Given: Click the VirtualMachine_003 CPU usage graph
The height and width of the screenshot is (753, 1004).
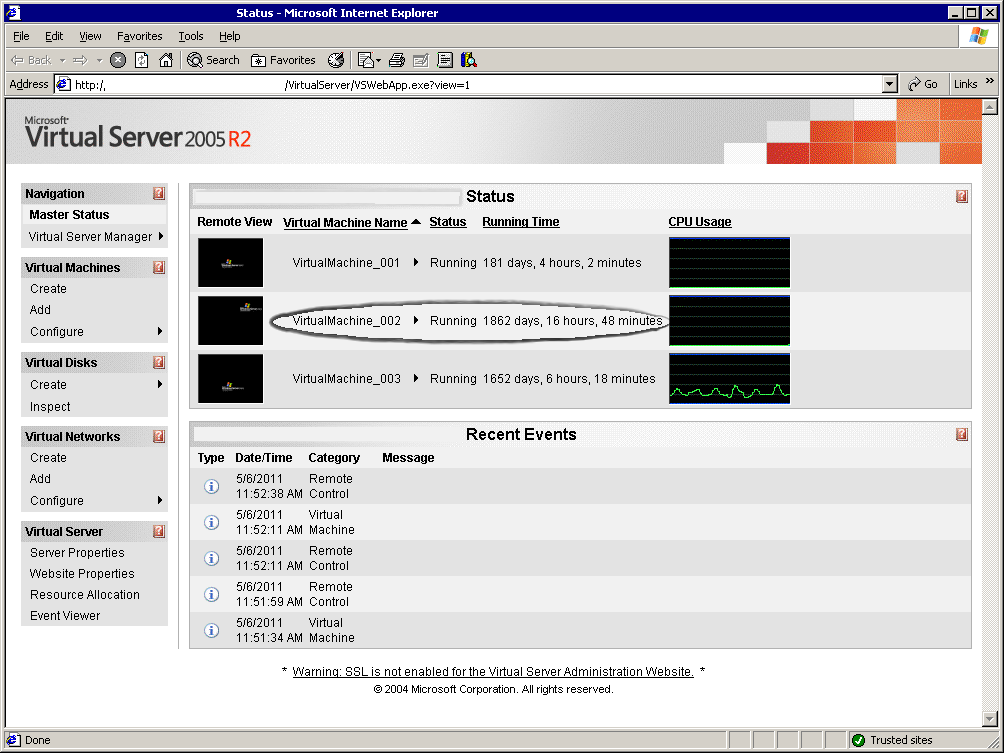Looking at the screenshot, I should point(729,379).
